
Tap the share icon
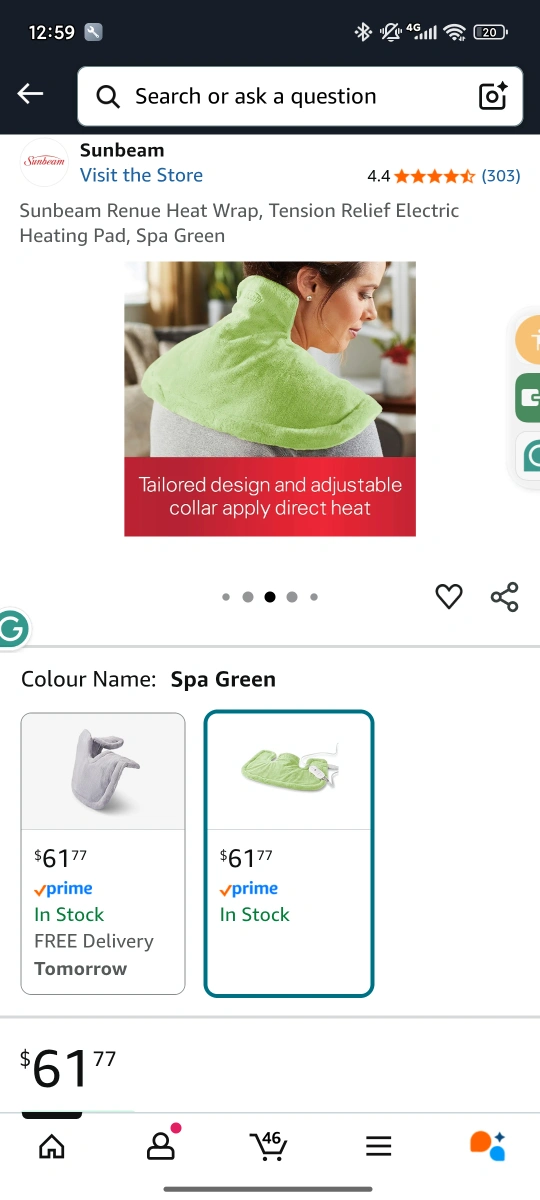504,597
